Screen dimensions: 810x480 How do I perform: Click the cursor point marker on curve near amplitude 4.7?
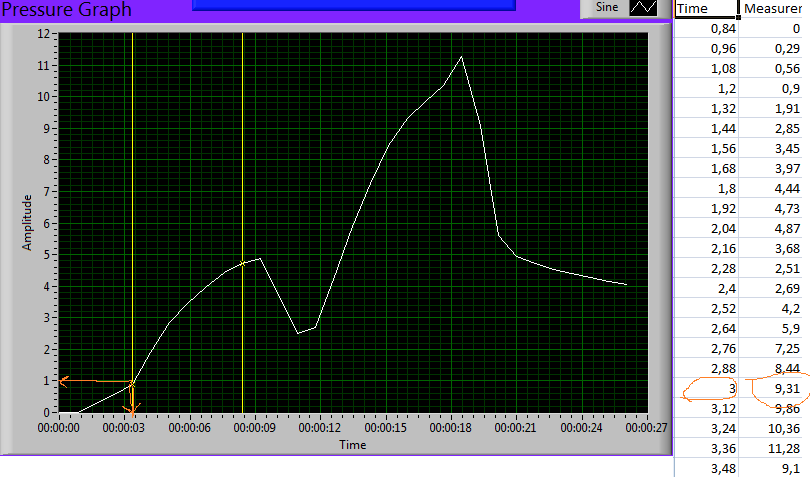click(x=242, y=264)
